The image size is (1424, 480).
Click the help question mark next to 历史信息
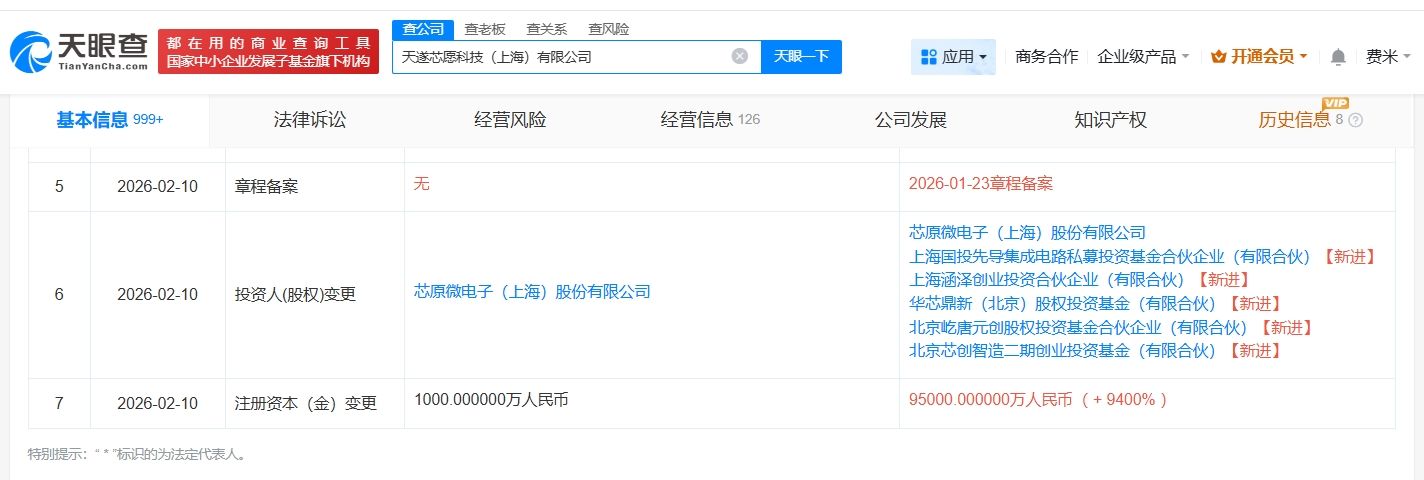pos(1356,120)
